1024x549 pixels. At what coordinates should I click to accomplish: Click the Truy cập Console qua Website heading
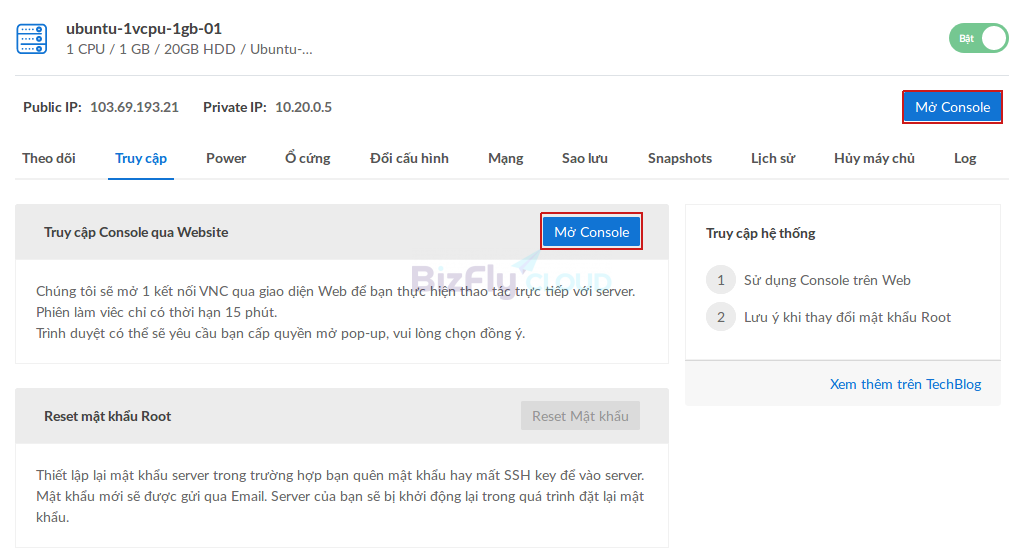pos(136,232)
